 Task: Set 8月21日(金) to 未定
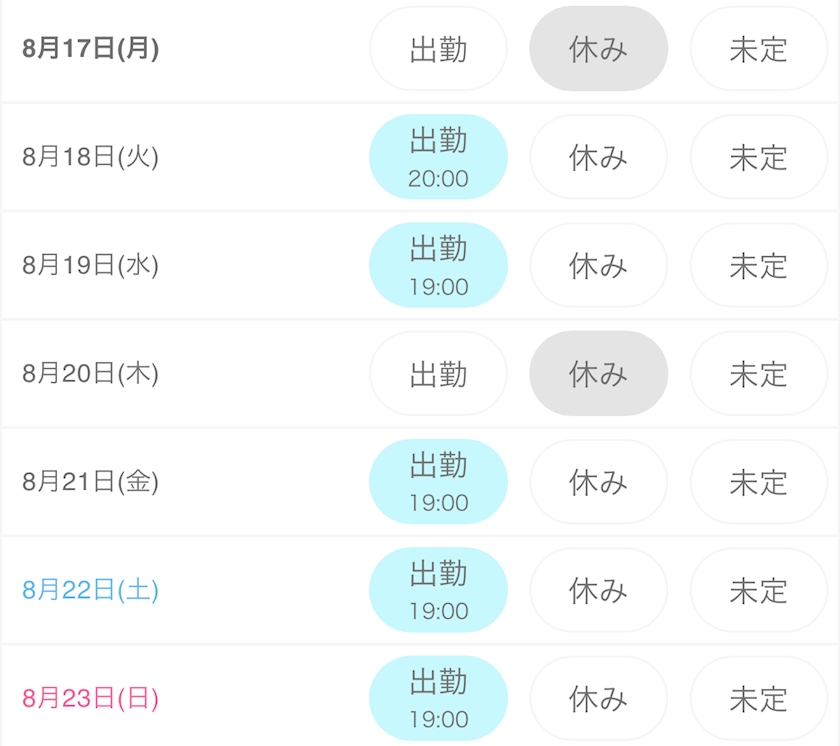759,481
